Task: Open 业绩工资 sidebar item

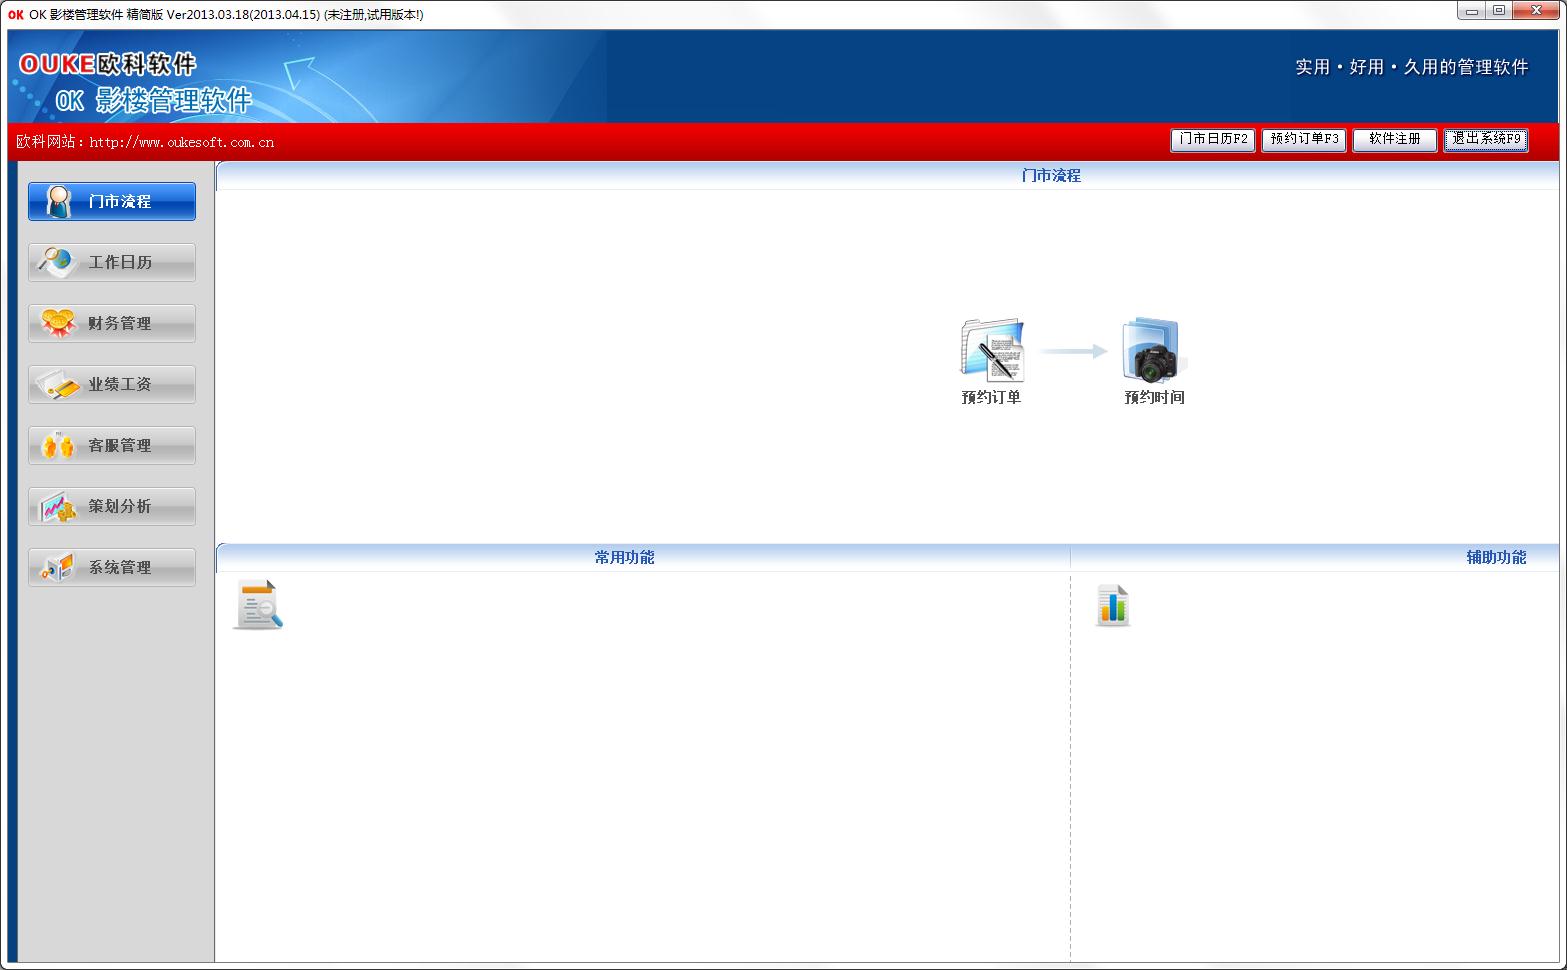Action: 112,384
